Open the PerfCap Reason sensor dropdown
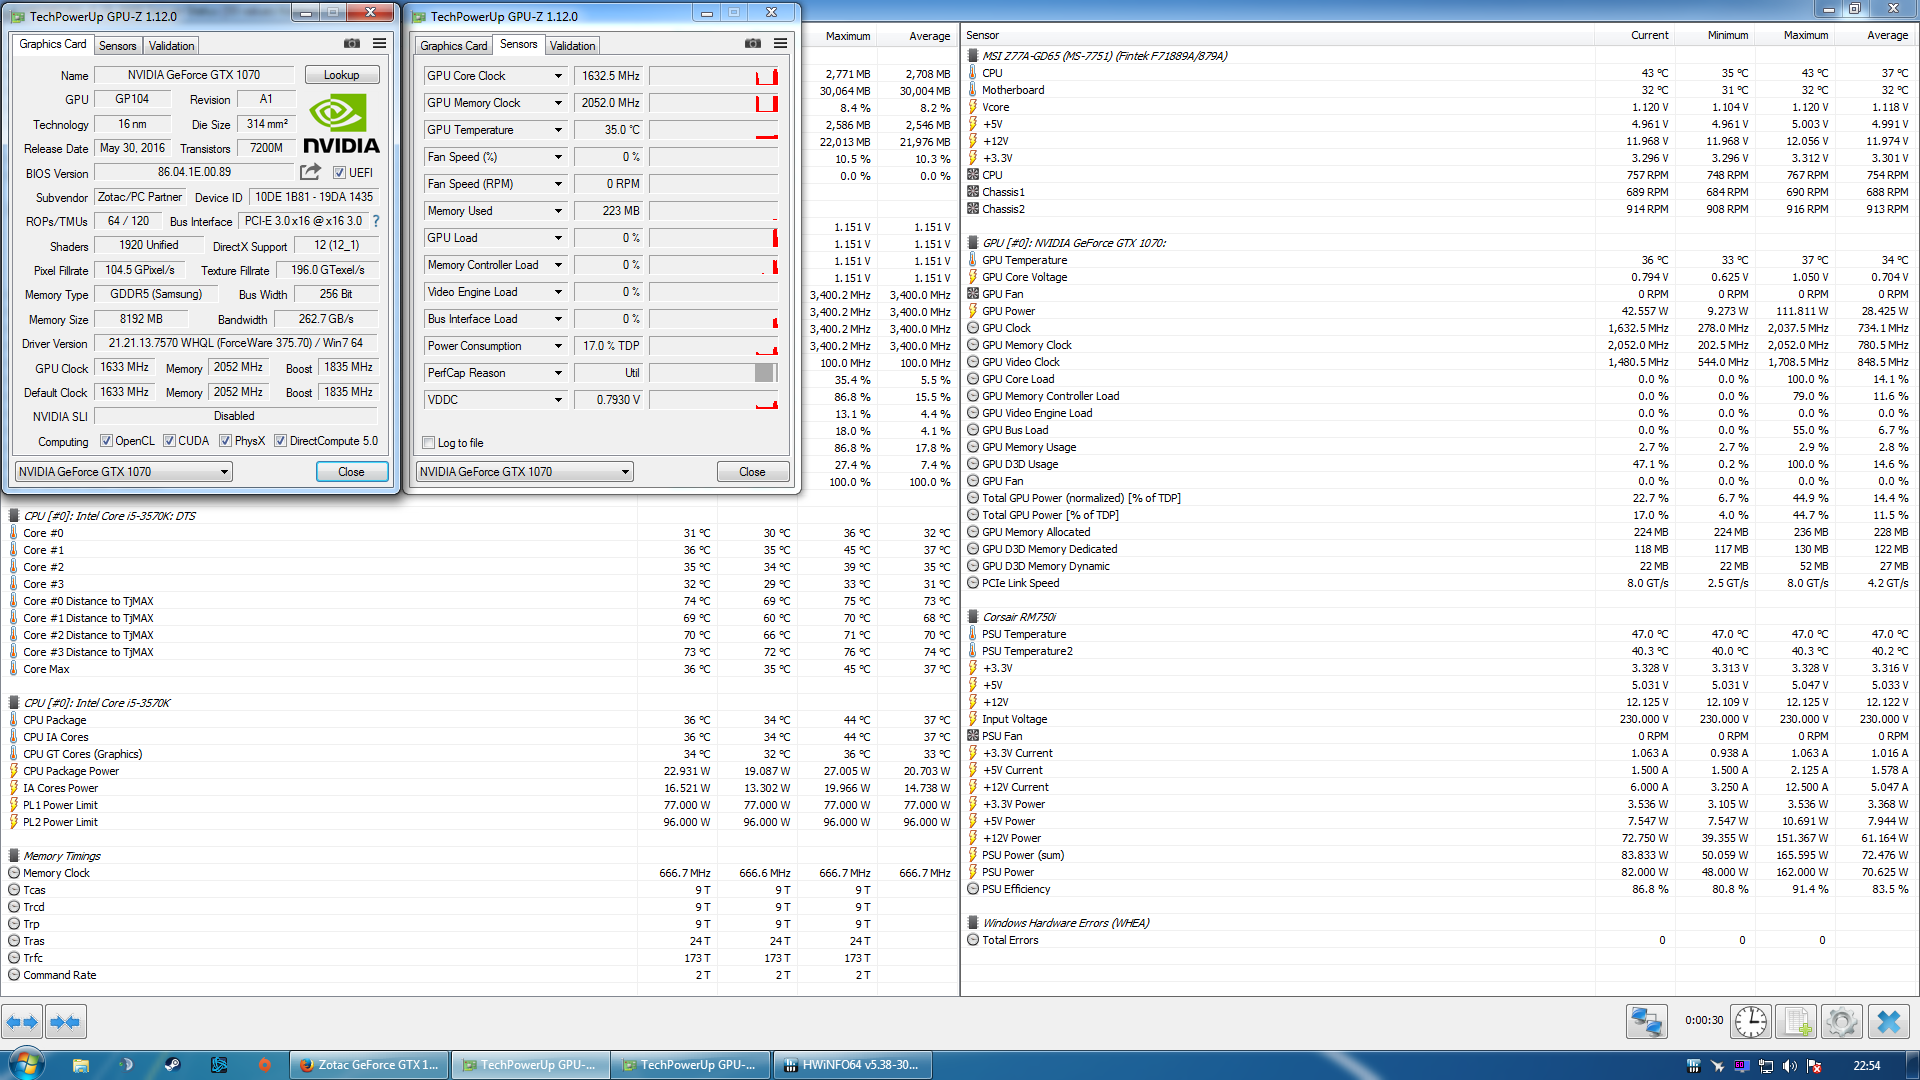Viewport: 1920px width, 1080px height. (x=558, y=373)
